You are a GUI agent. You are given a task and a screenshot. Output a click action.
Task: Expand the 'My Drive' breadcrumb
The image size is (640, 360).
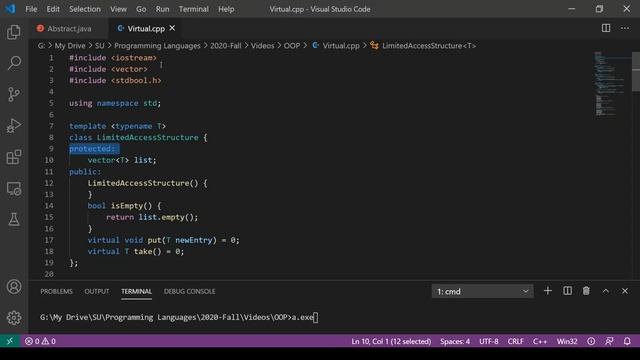click(70, 46)
